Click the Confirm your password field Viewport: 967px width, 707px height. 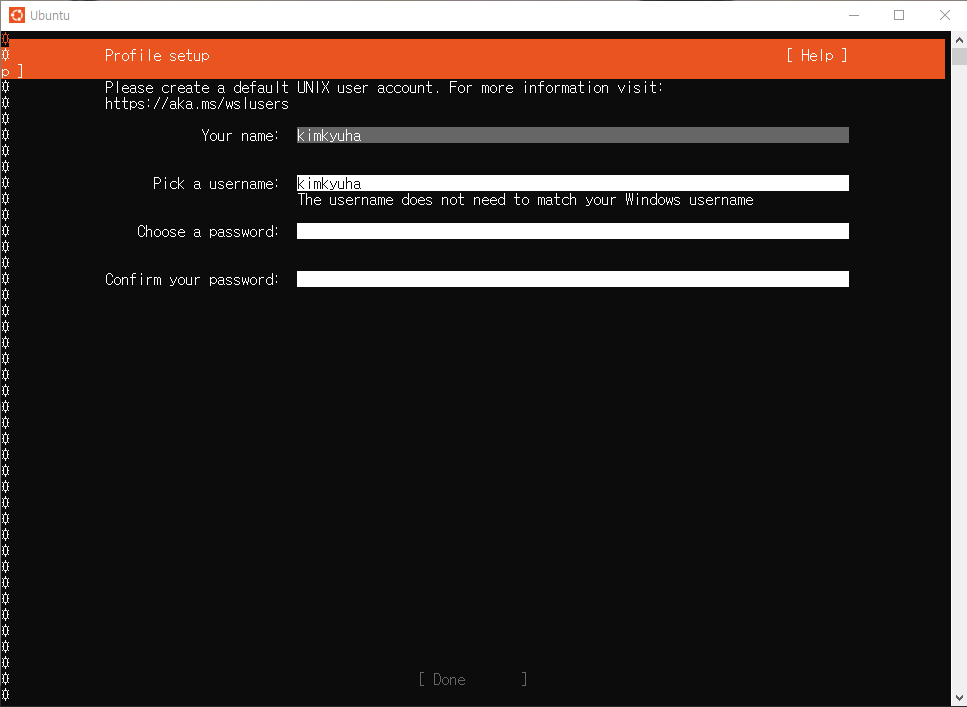[x=572, y=279]
